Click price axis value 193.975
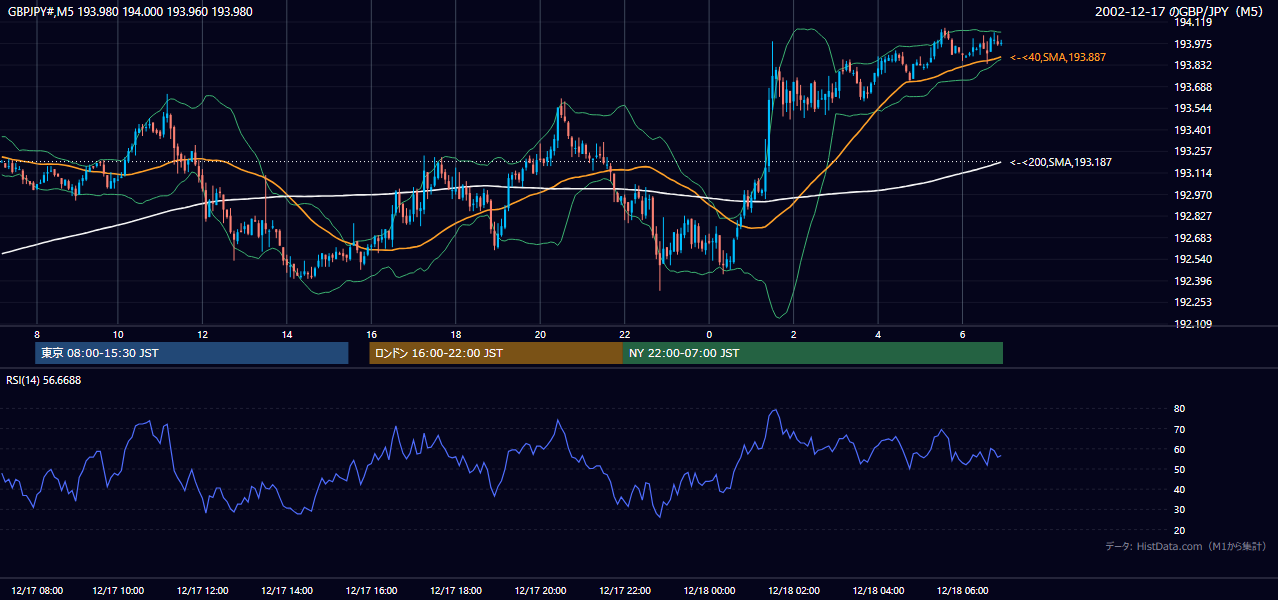Screen dimensions: 1278x600 pos(1193,44)
